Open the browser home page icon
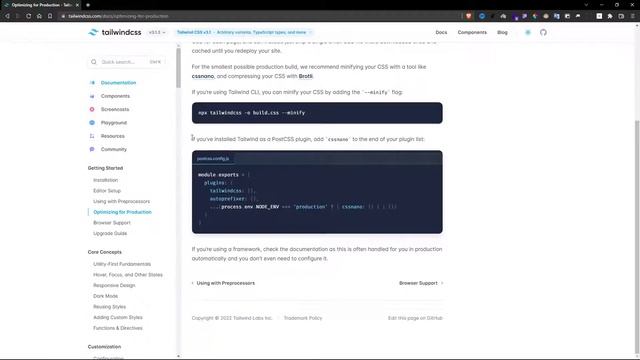The image size is (640, 360). tap(39, 16)
